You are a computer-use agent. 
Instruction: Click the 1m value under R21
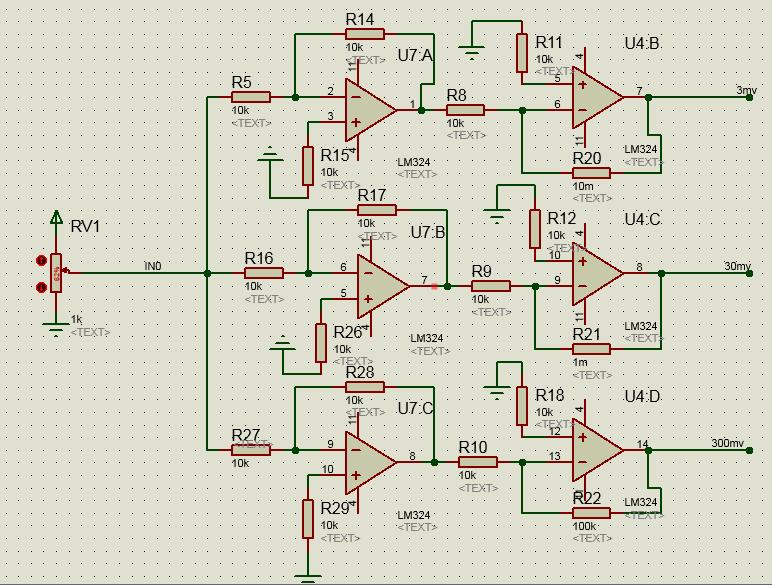tap(580, 362)
